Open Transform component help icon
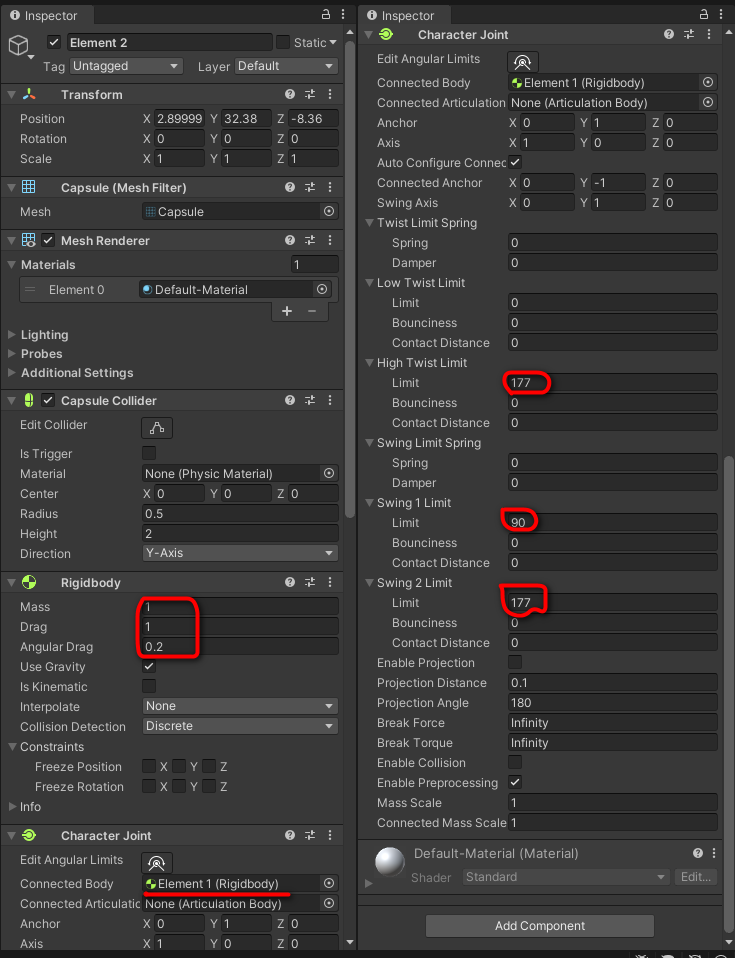Screen dimensions: 735x958 pyautogui.click(x=290, y=94)
